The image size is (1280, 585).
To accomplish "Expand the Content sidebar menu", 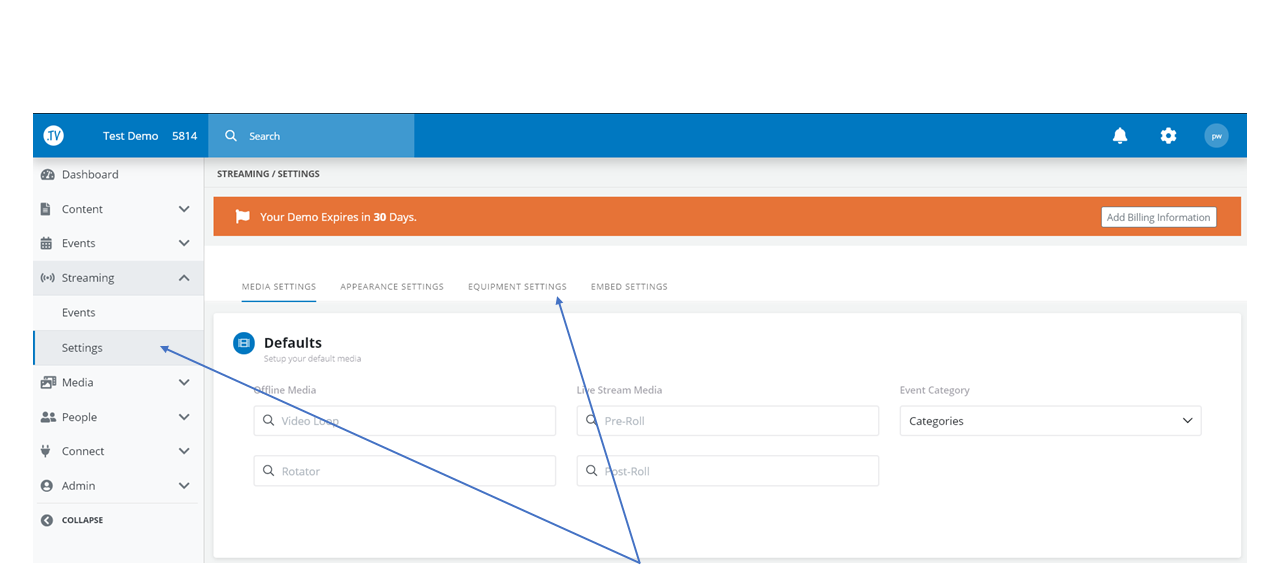I will (183, 209).
